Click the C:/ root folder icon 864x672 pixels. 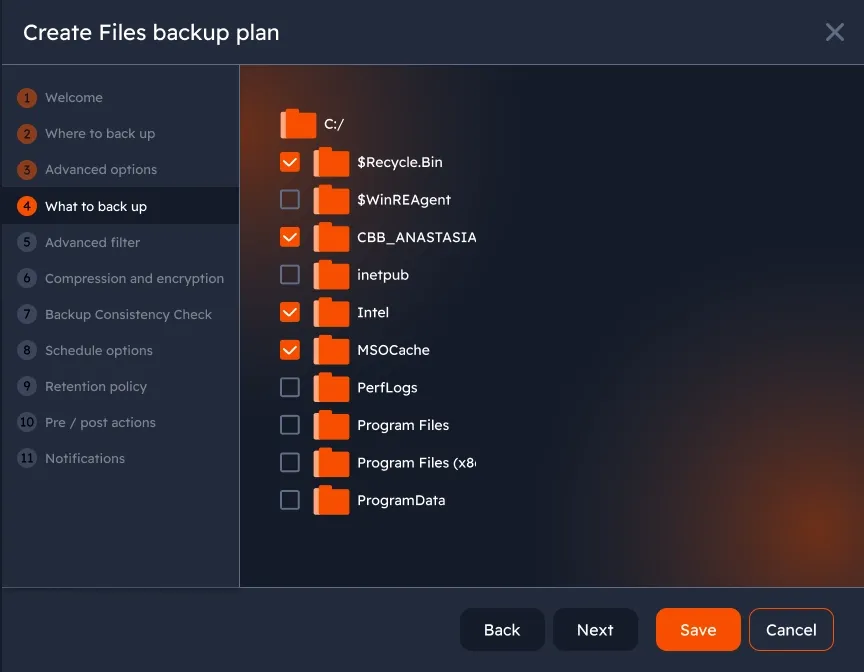[x=298, y=124]
